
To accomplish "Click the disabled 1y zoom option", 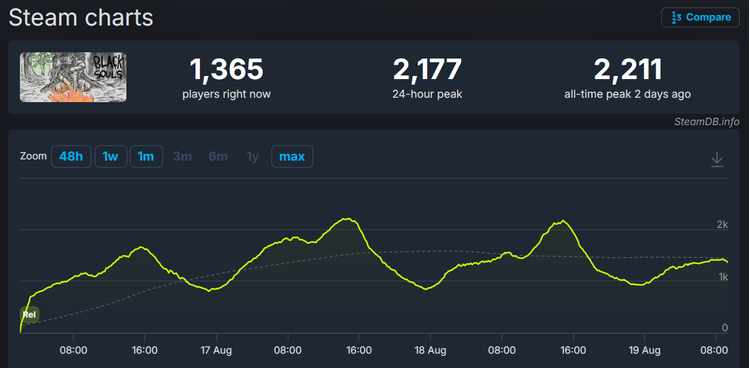I will [x=253, y=156].
